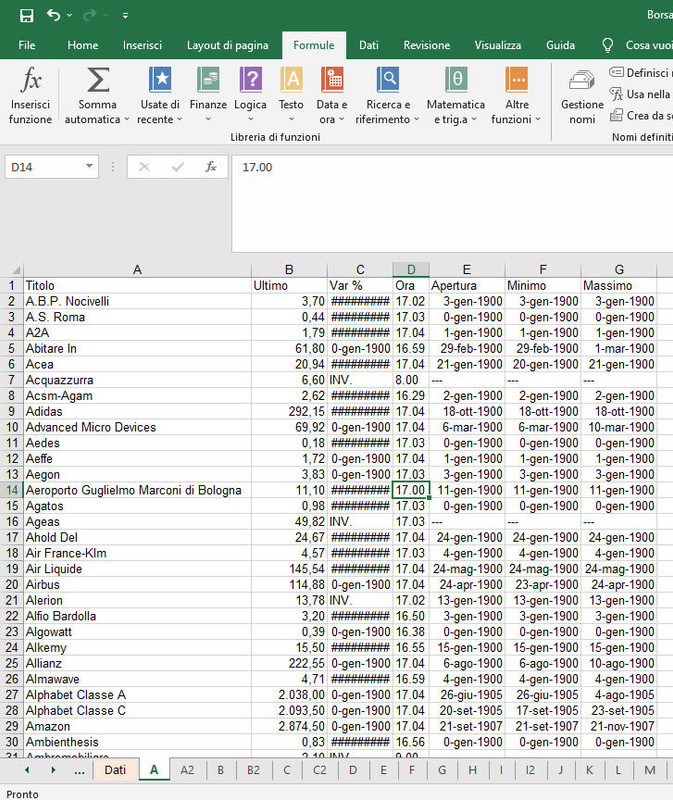Click Cancel X in formula bar
673x800 pixels.
[144, 167]
